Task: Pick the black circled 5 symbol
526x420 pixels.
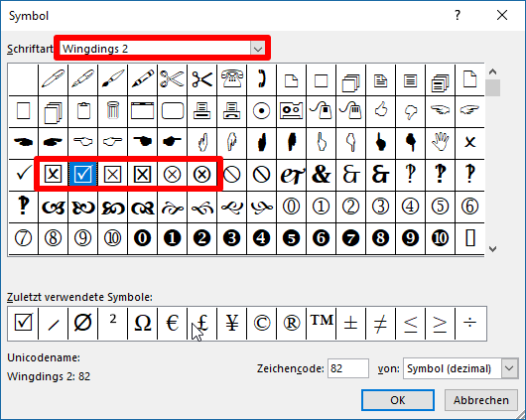Action: [291, 238]
